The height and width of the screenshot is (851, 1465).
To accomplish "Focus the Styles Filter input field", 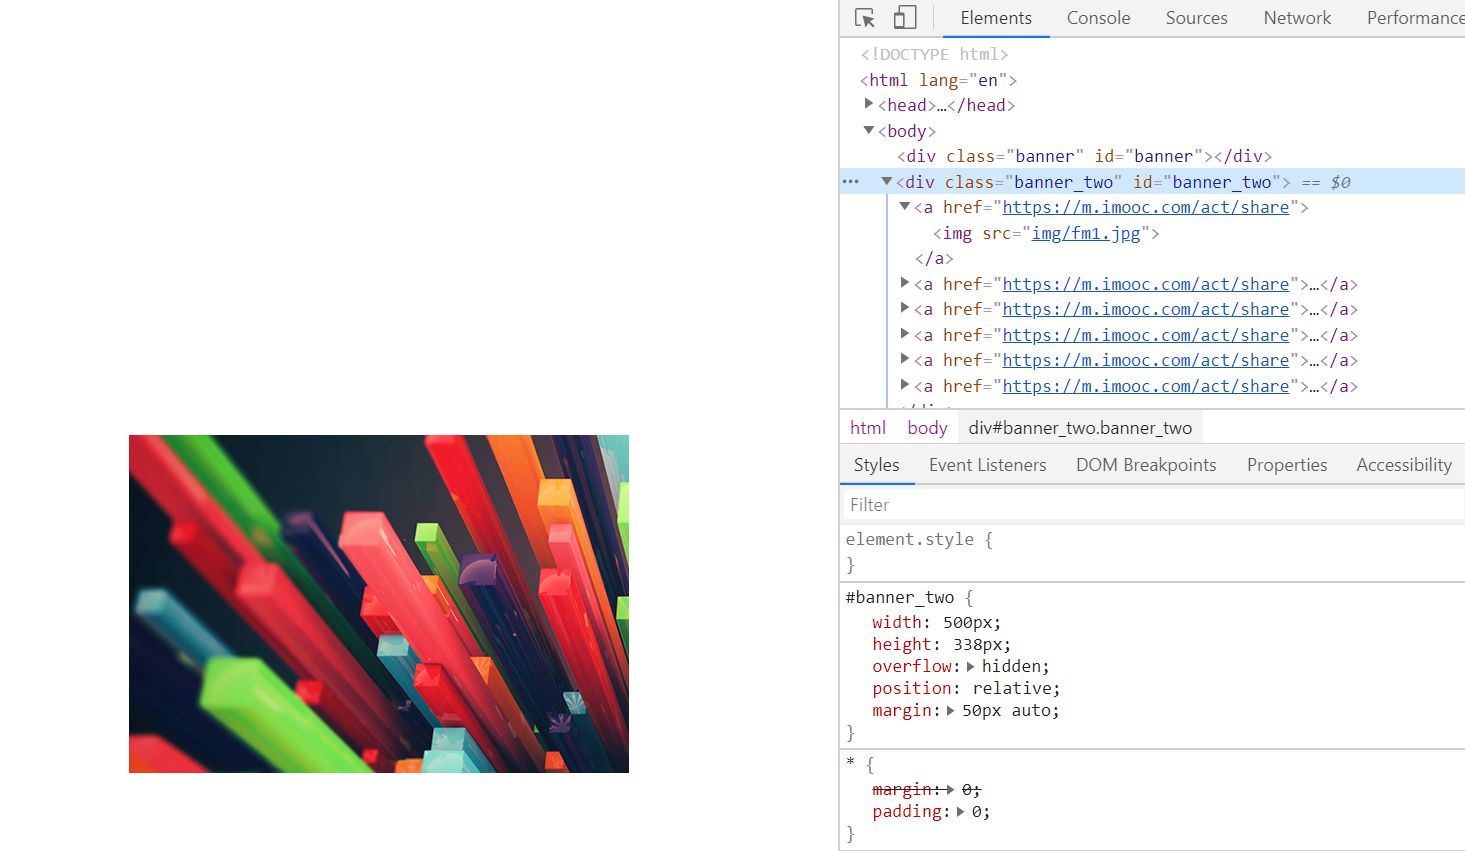I will tap(1152, 505).
